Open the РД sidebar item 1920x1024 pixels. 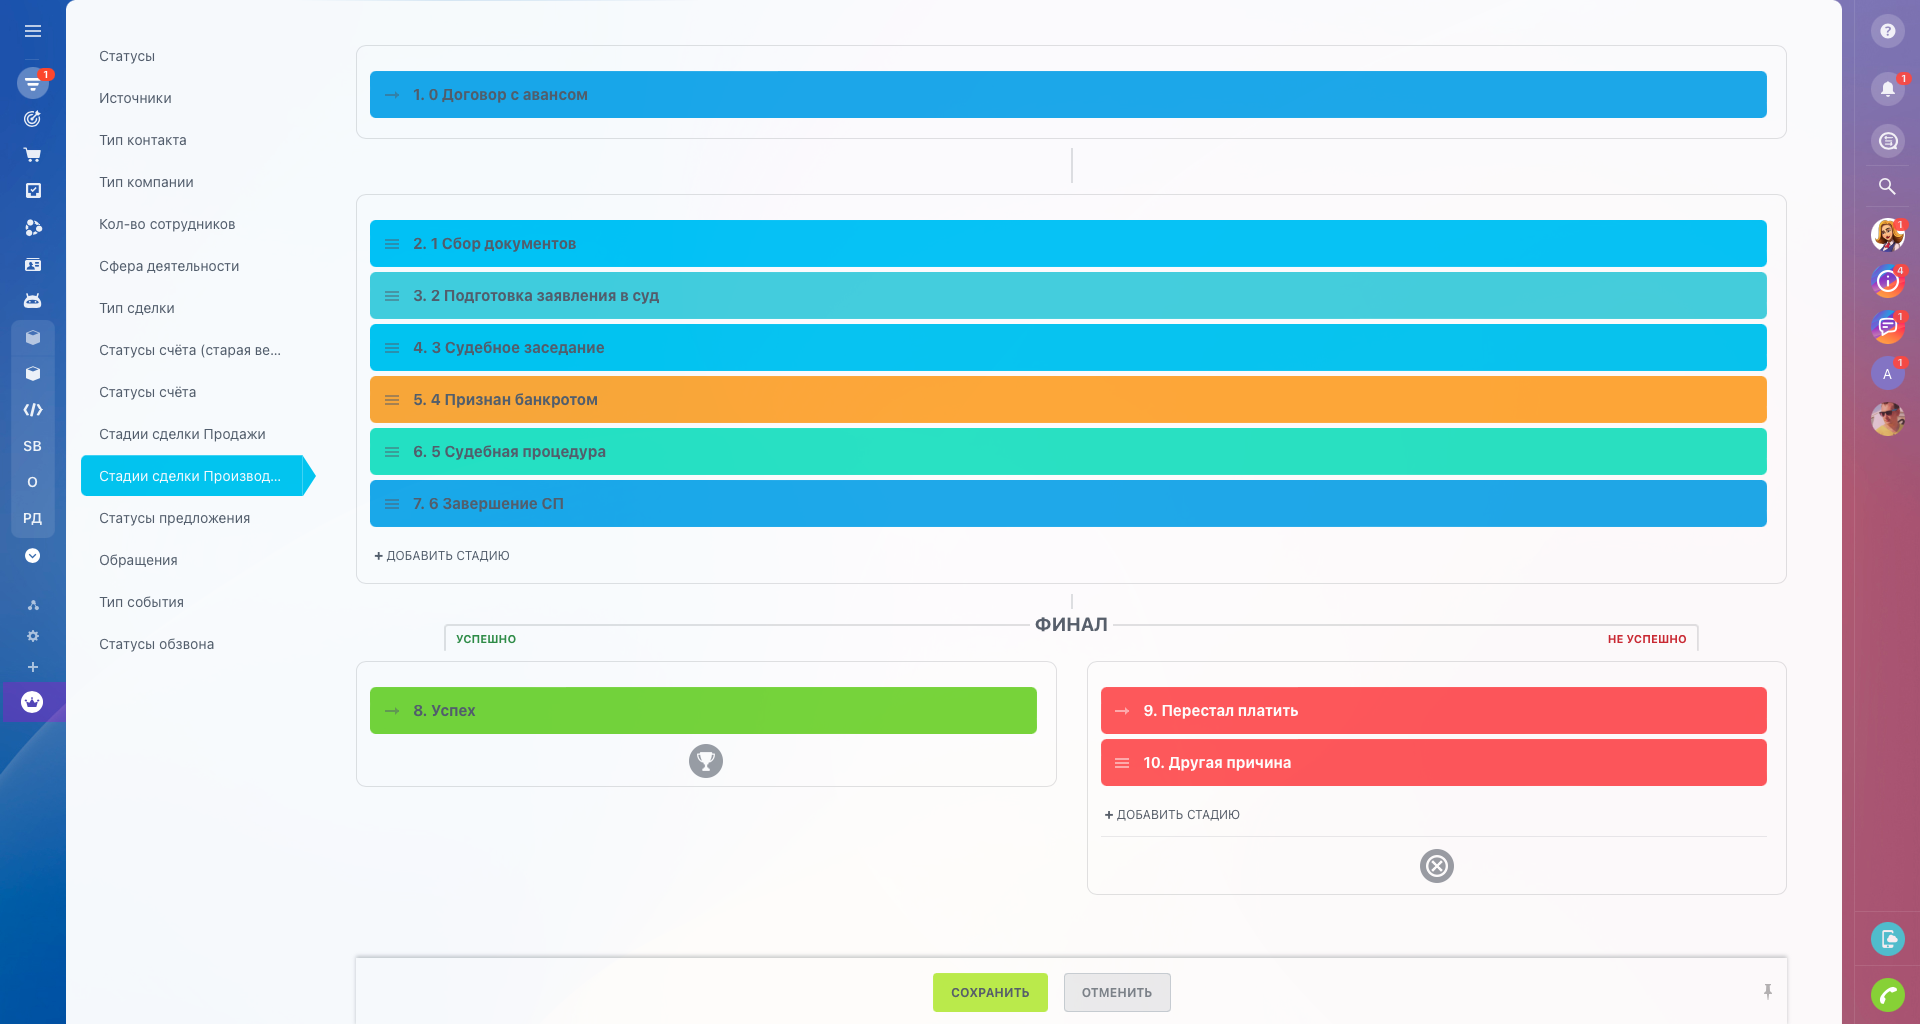(x=33, y=518)
